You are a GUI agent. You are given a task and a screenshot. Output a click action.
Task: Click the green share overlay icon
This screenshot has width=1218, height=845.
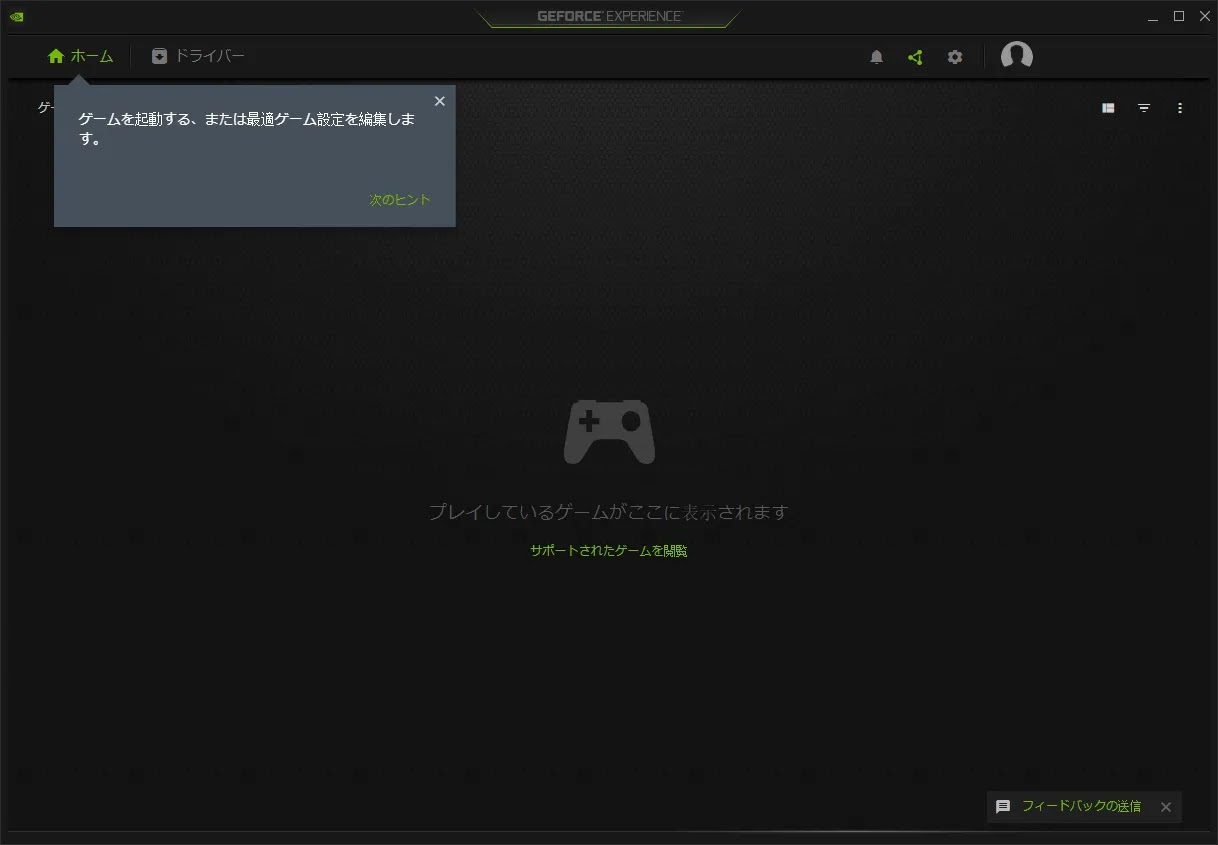pyautogui.click(x=915, y=57)
